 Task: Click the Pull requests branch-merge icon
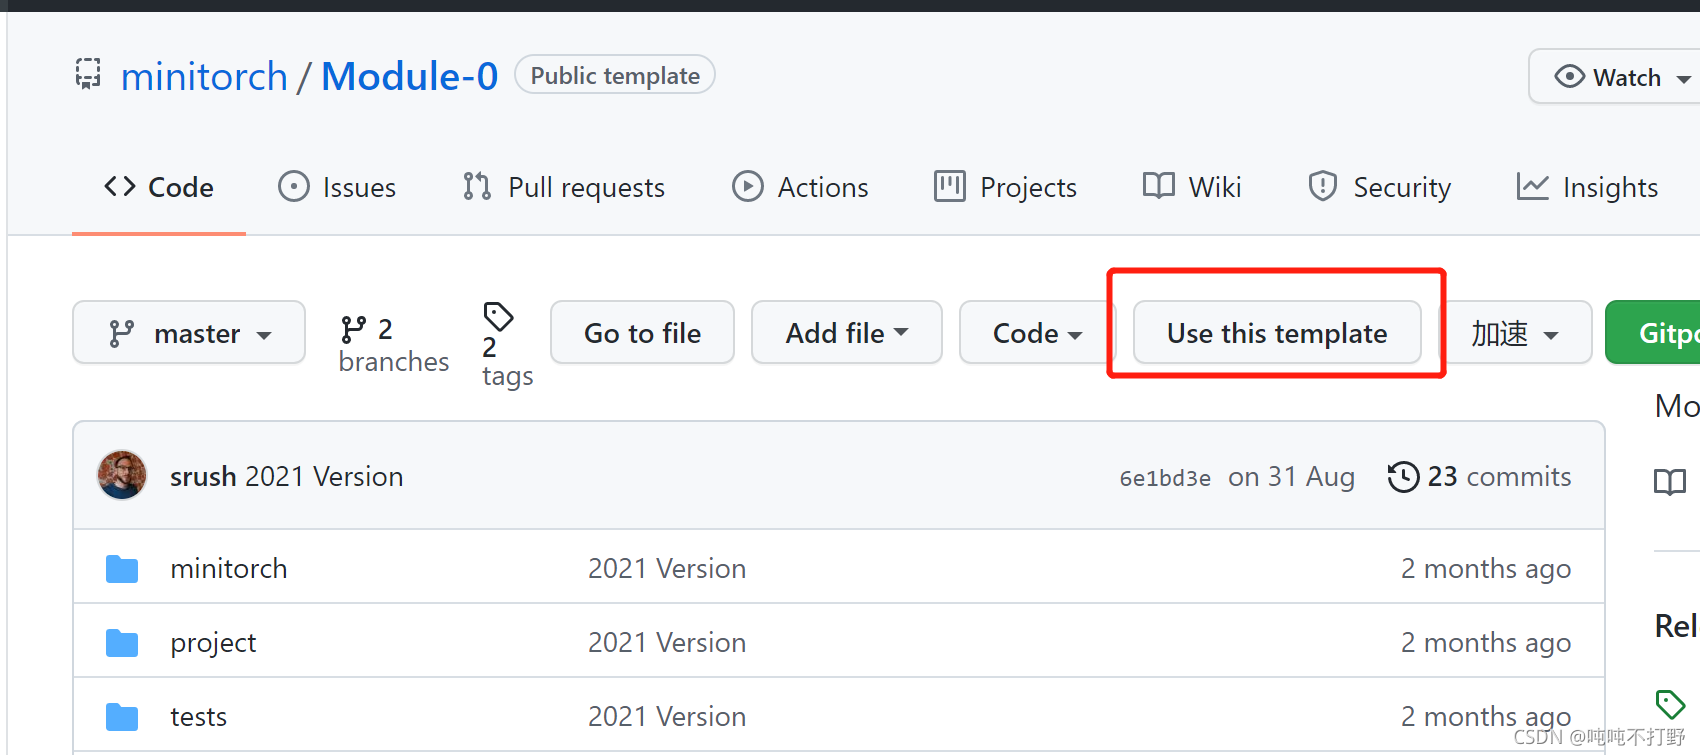pos(477,186)
